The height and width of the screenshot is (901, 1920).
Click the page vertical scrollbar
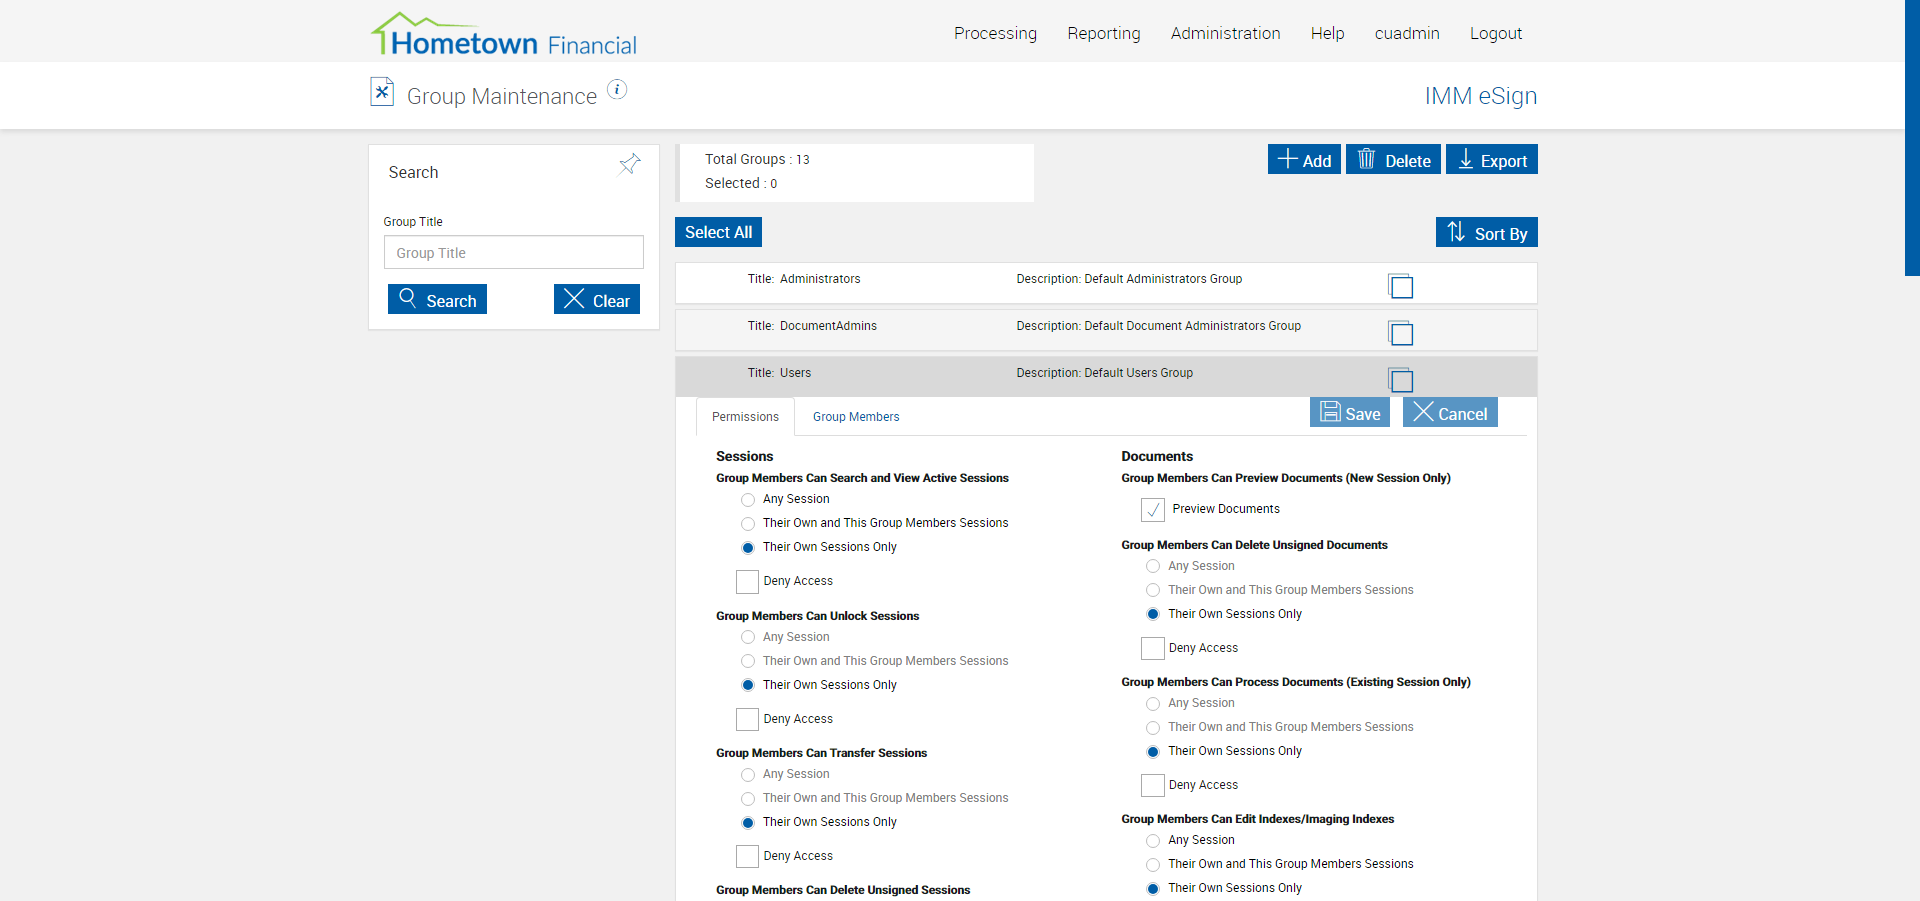pyautogui.click(x=1911, y=138)
